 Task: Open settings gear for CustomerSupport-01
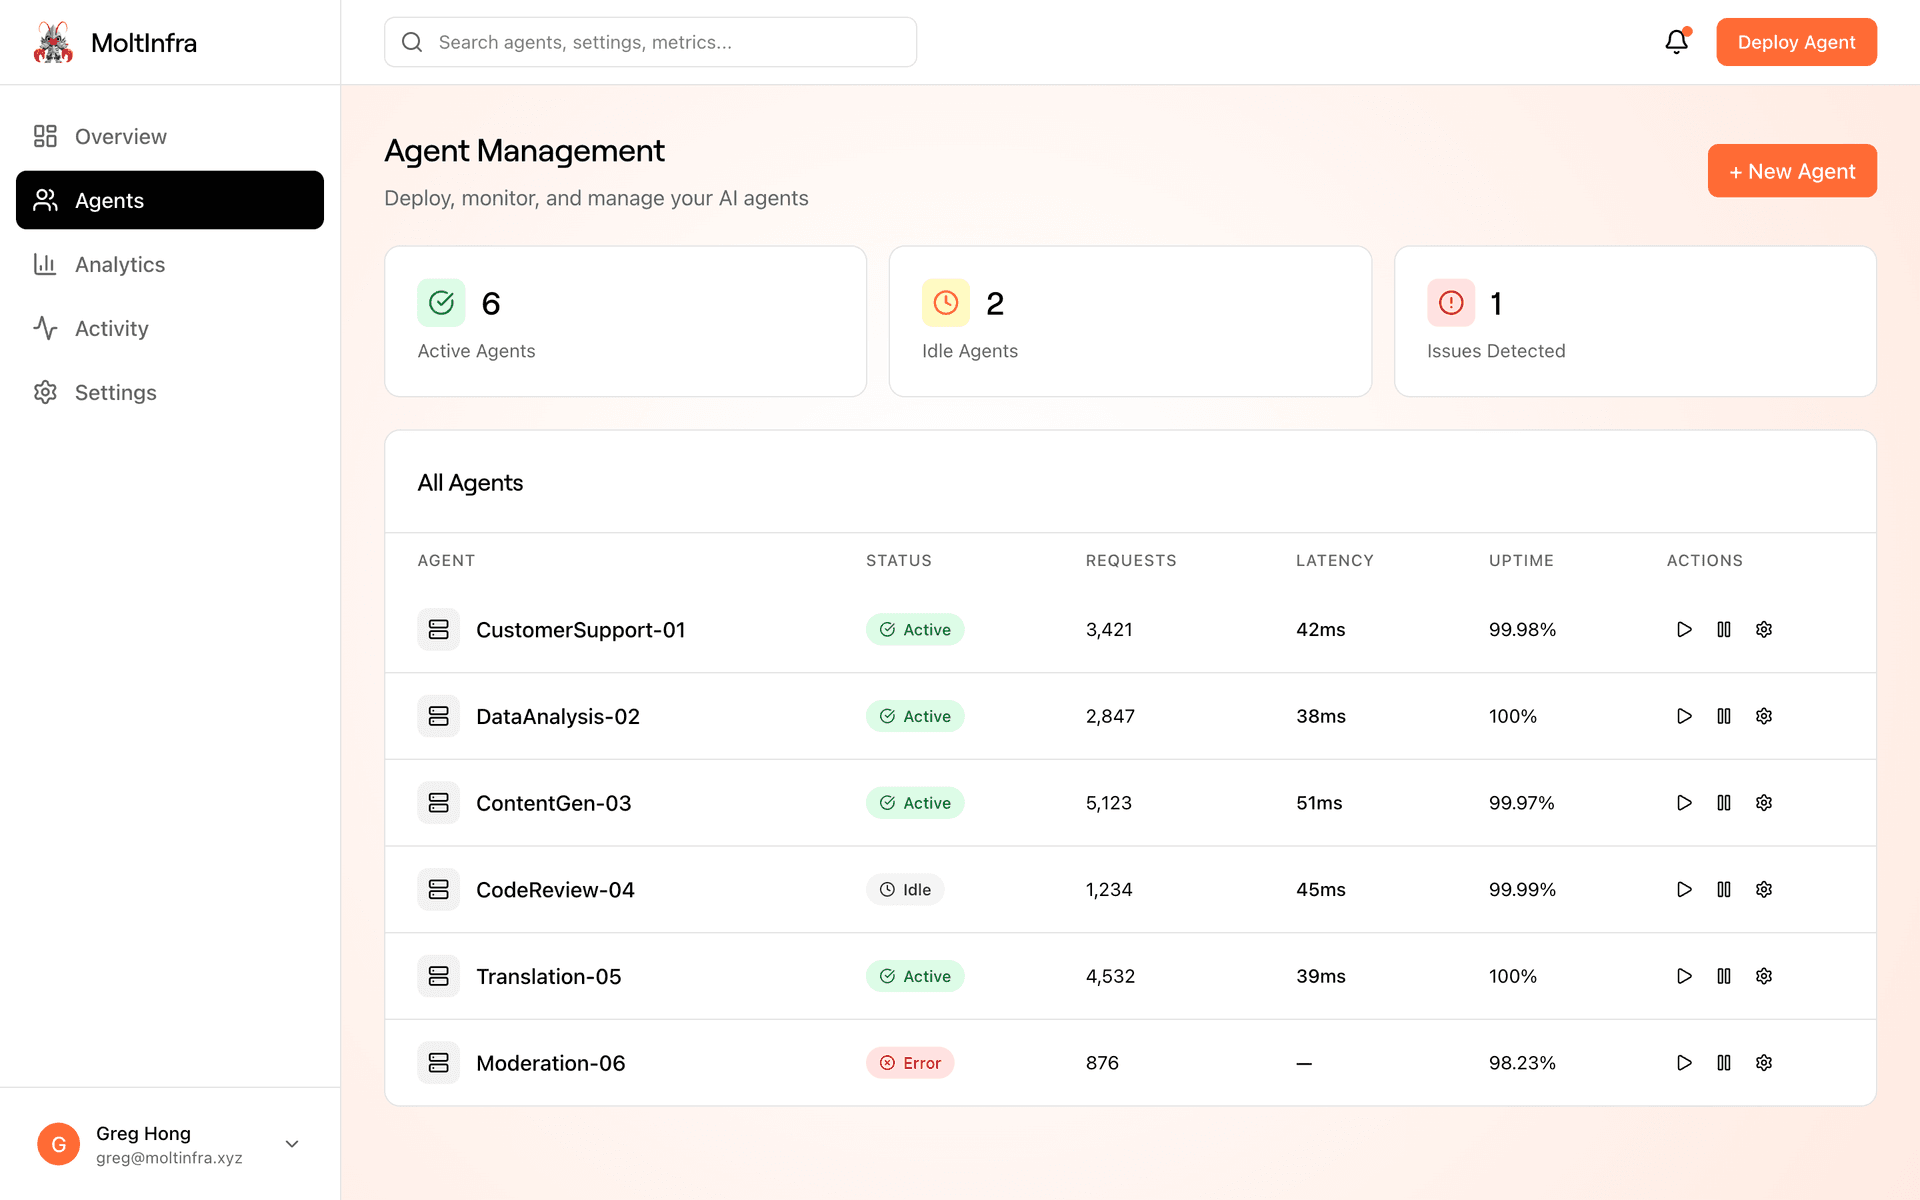pyautogui.click(x=1764, y=629)
